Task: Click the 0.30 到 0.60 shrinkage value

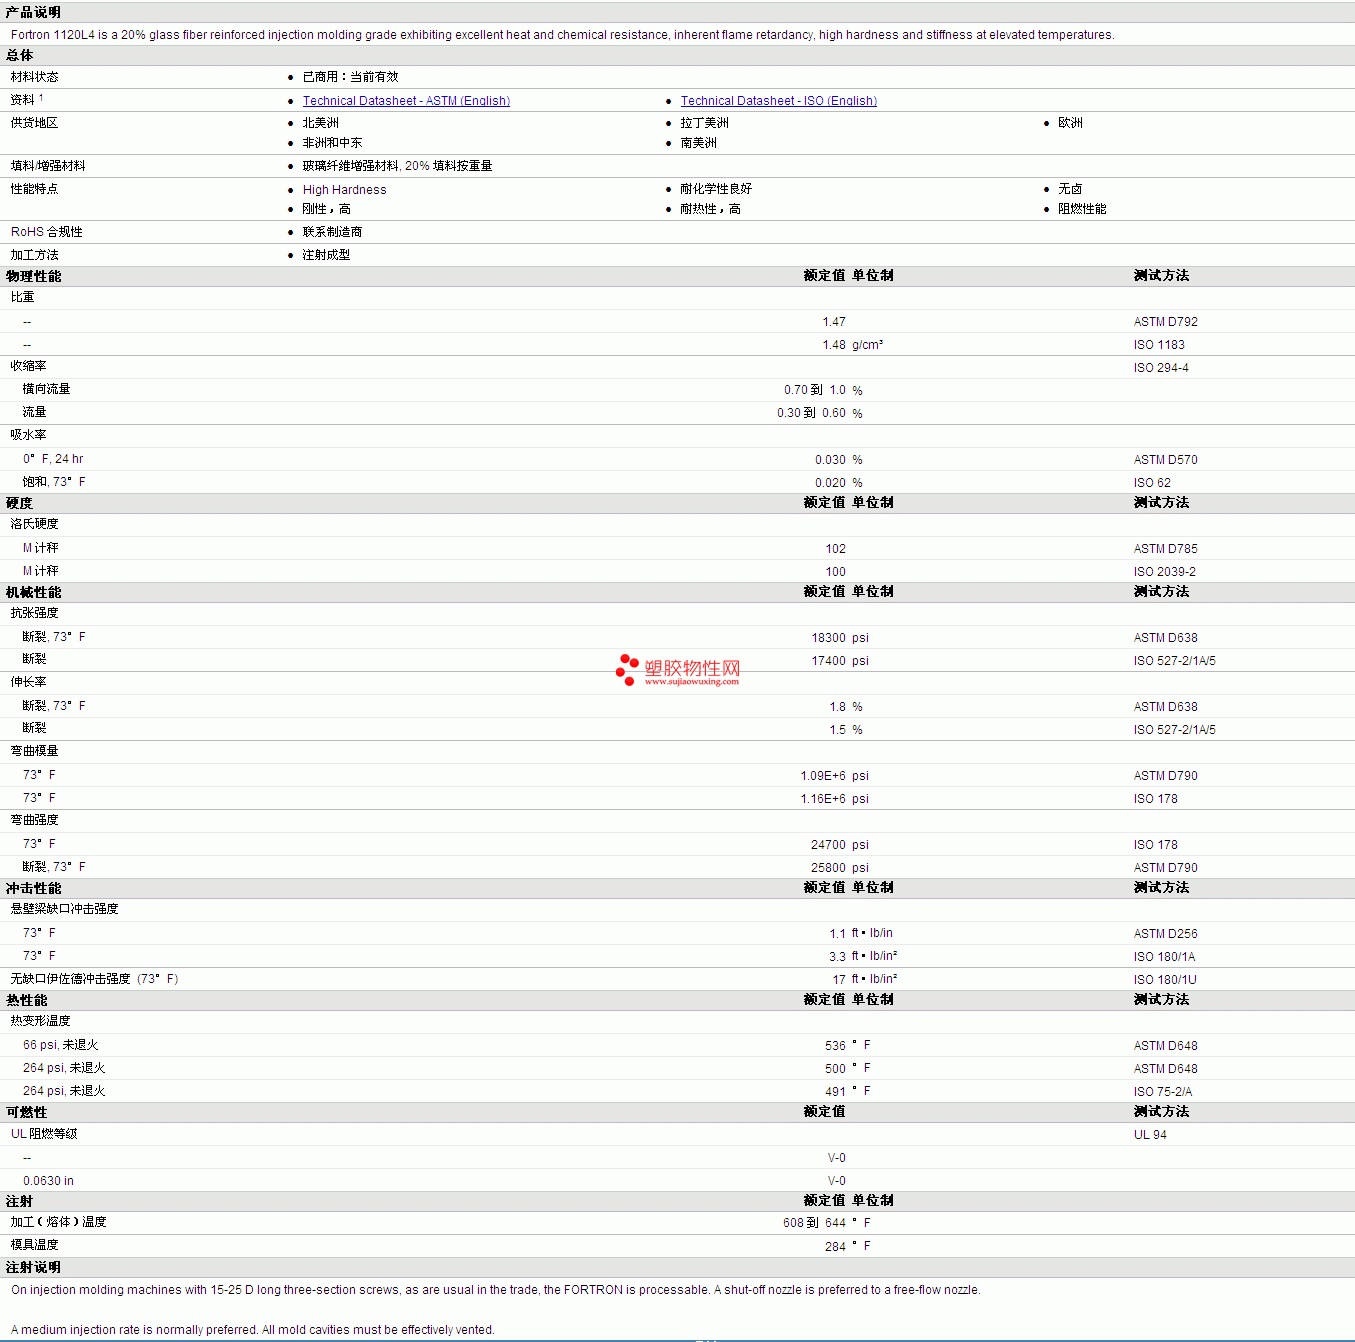Action: click(x=811, y=413)
